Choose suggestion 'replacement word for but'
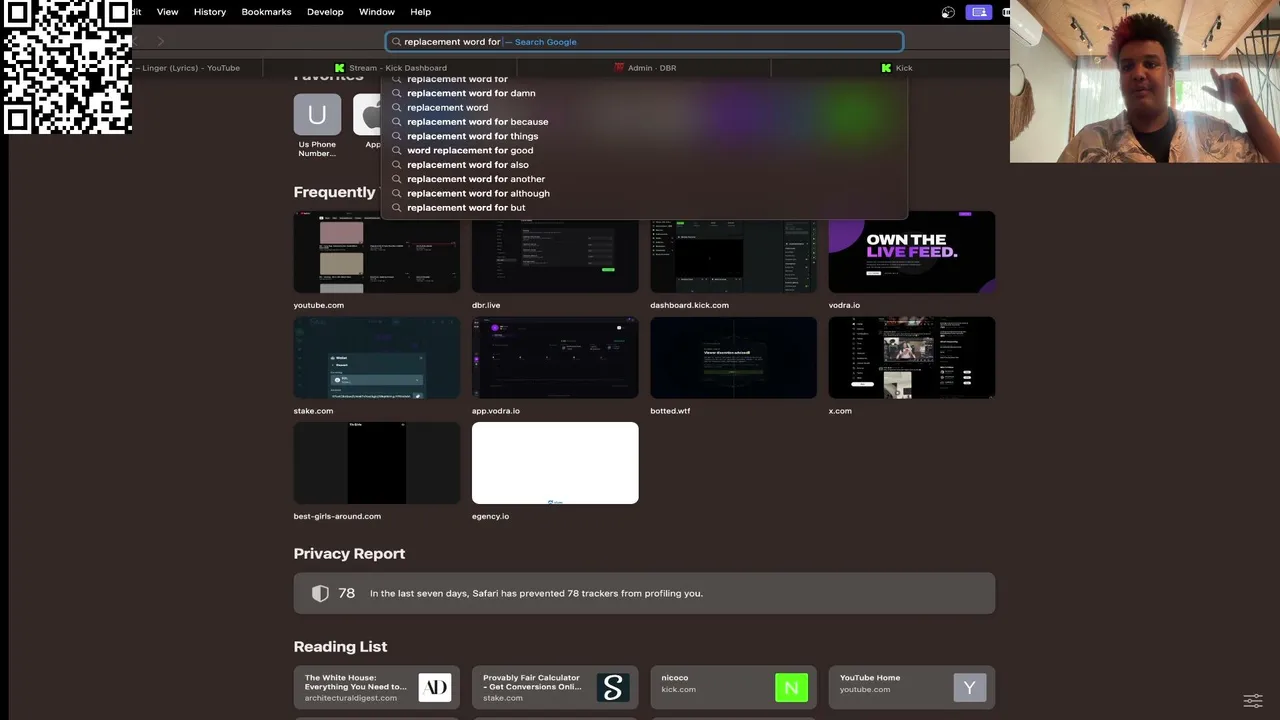This screenshot has width=1280, height=720. coord(645,208)
